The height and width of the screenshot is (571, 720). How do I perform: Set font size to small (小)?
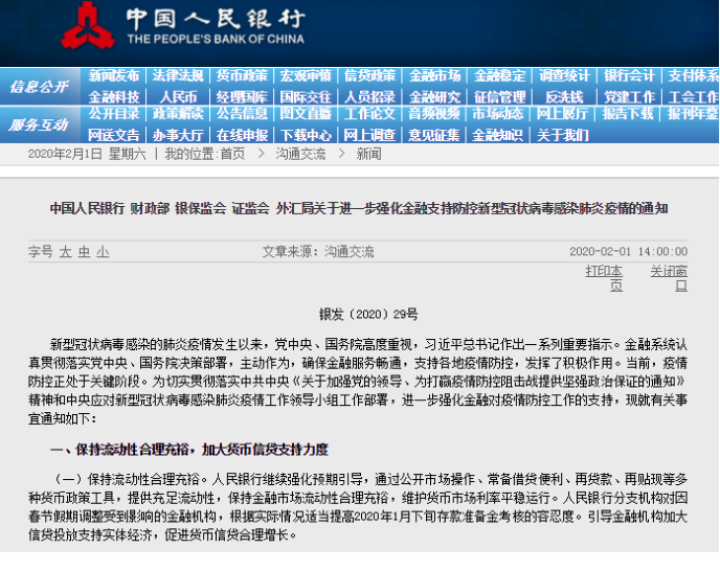[103, 252]
